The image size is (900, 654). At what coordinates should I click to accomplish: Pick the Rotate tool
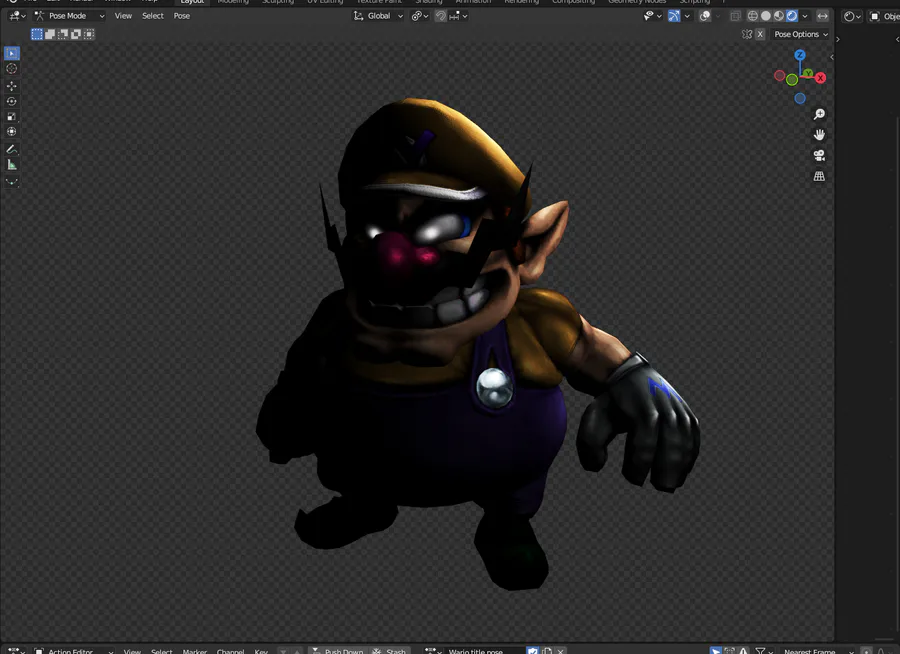[x=11, y=101]
